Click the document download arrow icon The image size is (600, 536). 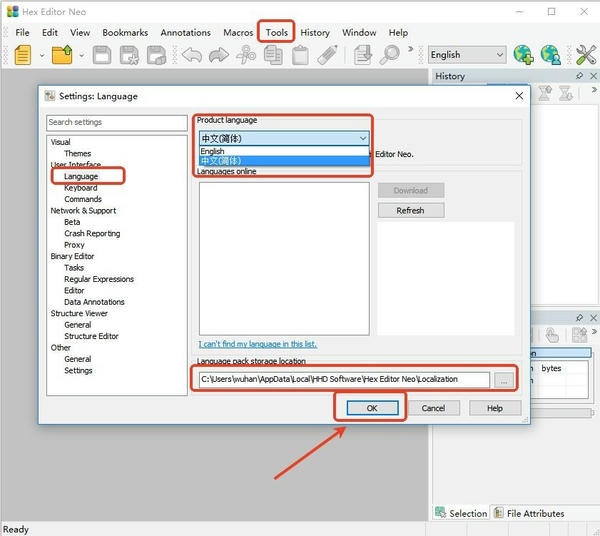[362, 55]
